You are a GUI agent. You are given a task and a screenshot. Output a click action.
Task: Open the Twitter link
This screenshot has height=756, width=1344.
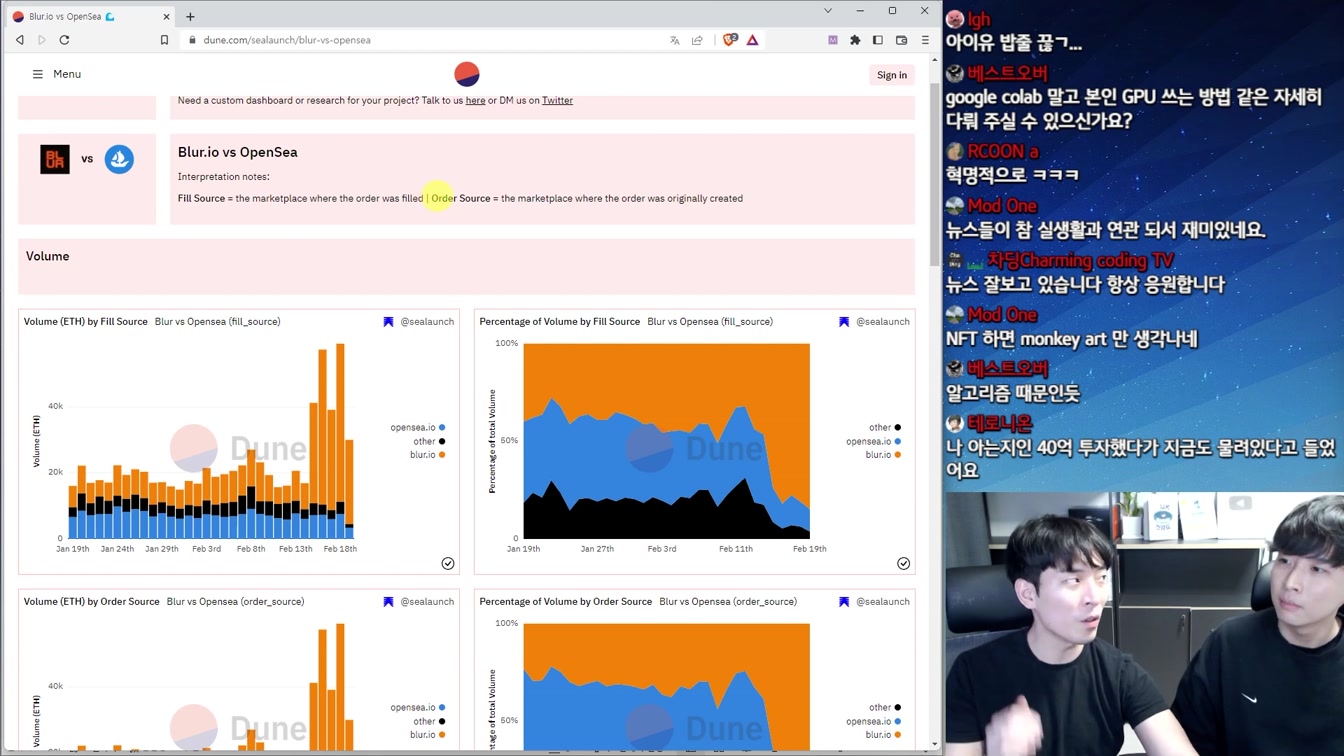(557, 100)
